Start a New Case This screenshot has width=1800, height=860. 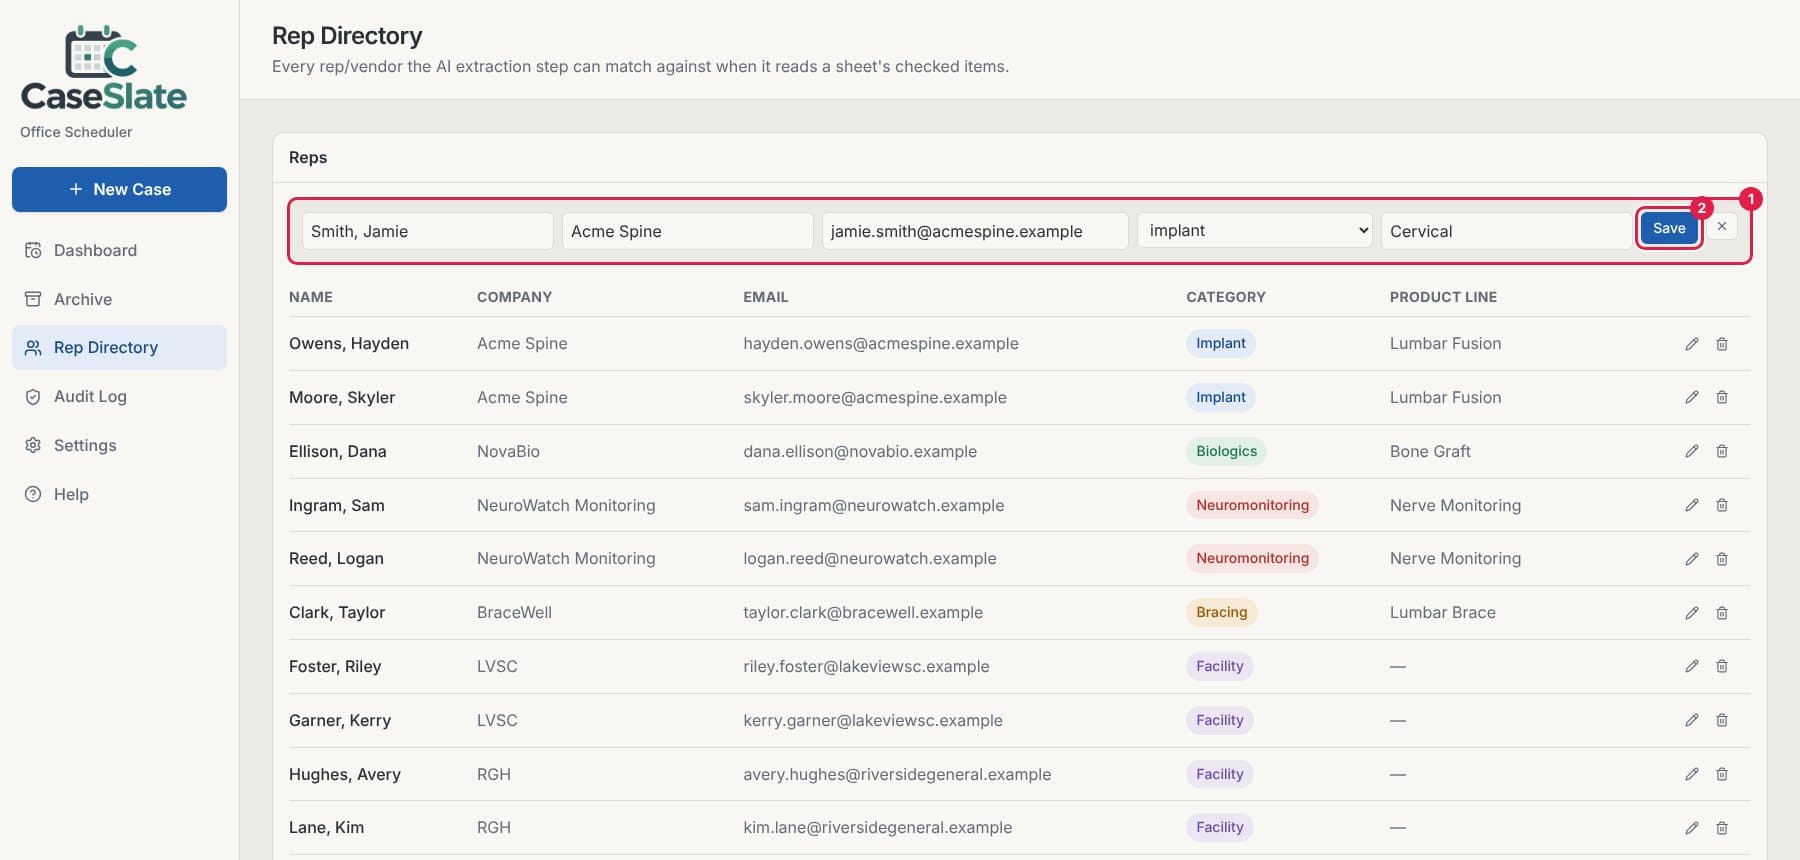click(119, 189)
